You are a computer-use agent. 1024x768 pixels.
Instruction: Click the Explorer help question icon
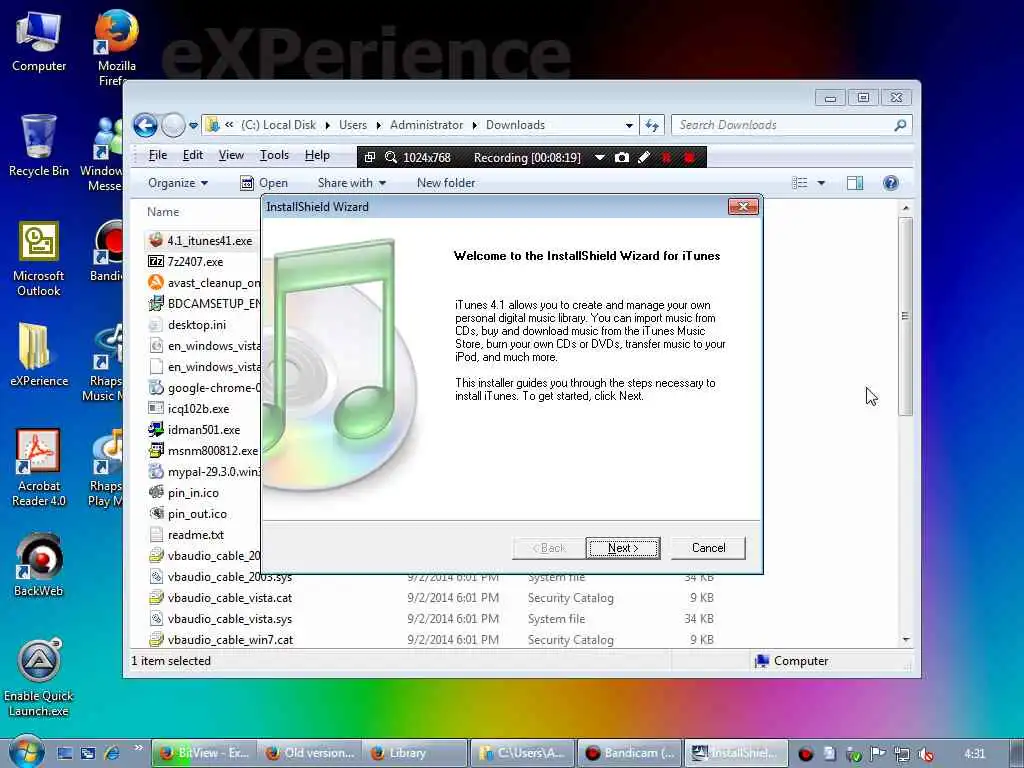click(890, 183)
